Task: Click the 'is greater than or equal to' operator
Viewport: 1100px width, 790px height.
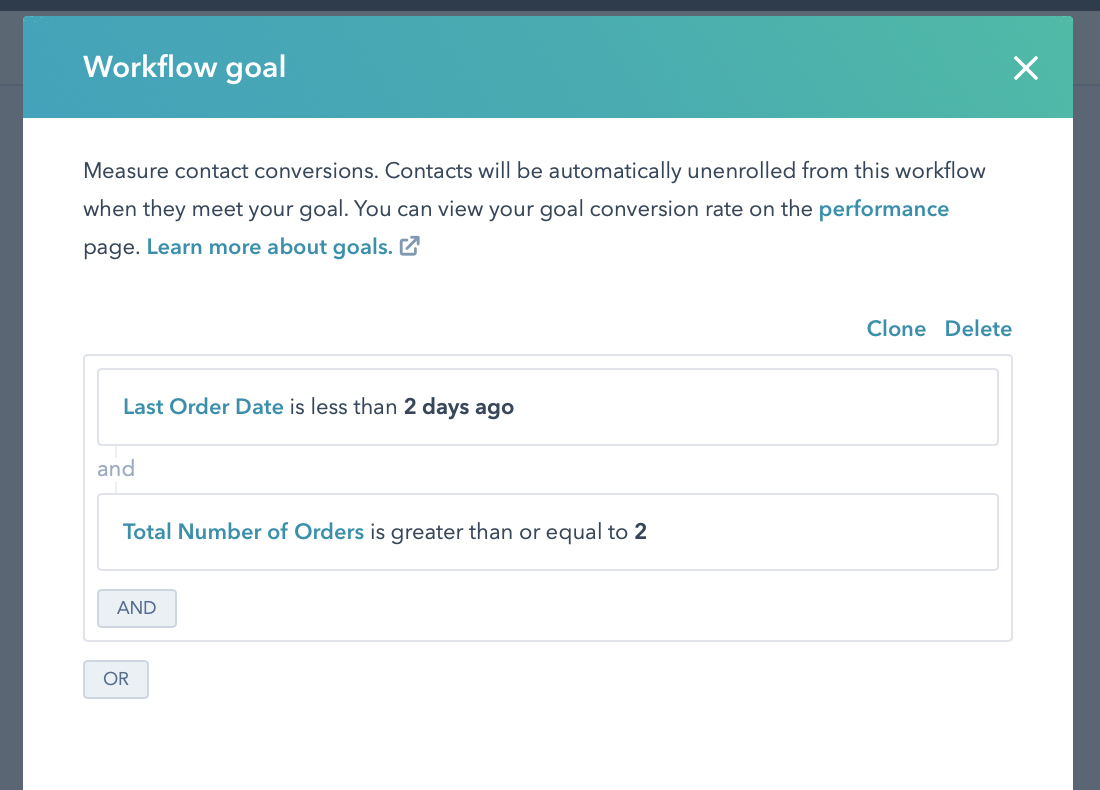Action: coord(499,532)
